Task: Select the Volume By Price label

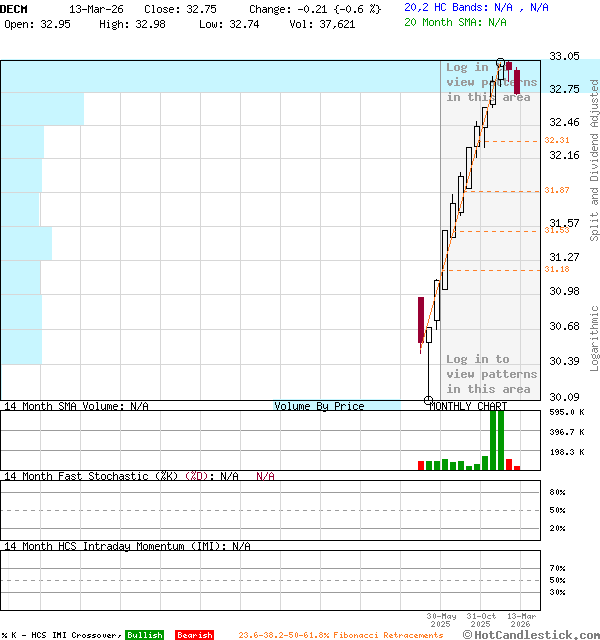Action: click(x=319, y=406)
